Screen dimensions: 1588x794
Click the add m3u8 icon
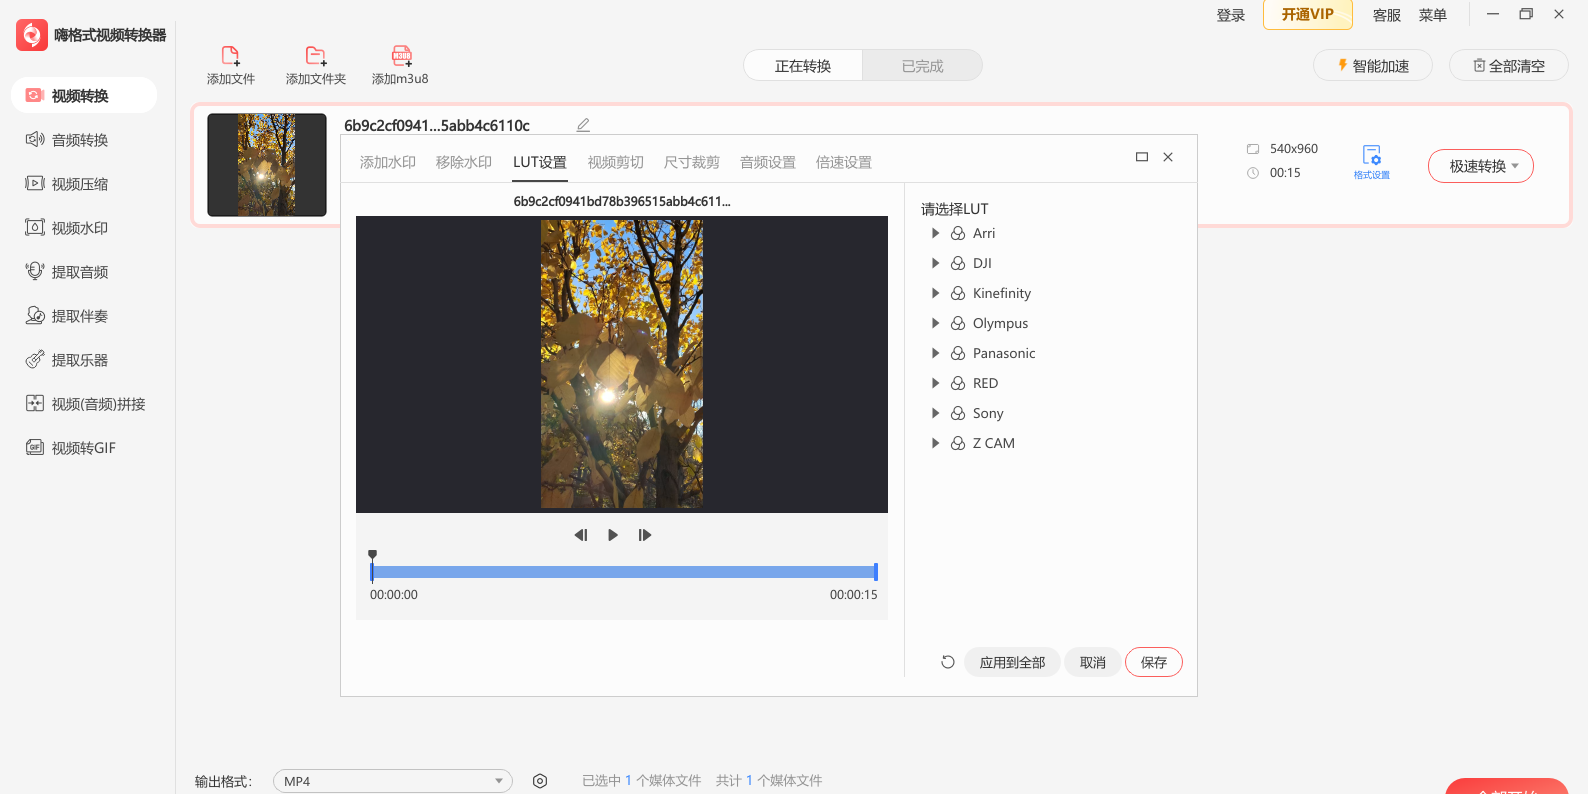pos(401,56)
